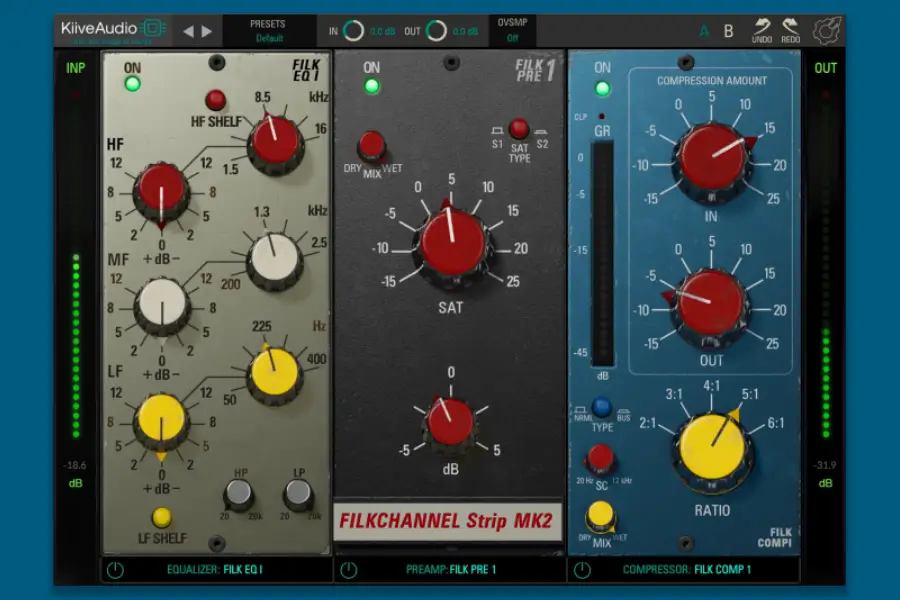Toggle the NRML/BUS TYPE blue button

click(x=602, y=407)
